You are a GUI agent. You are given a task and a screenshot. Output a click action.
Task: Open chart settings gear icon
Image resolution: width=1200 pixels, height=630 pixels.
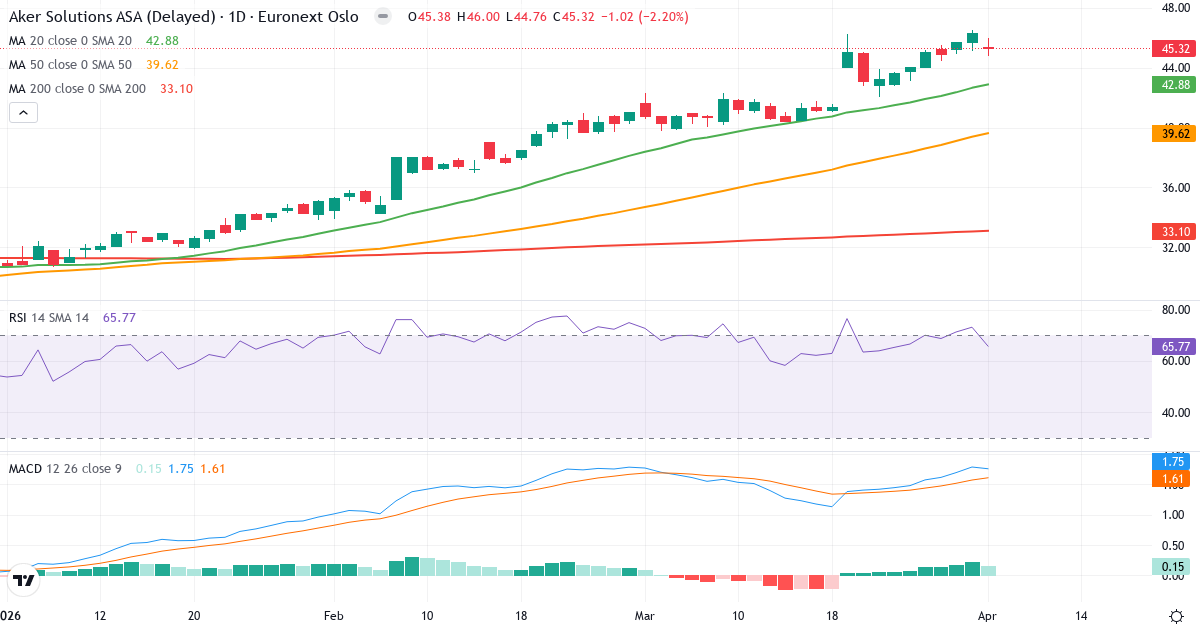1176,616
